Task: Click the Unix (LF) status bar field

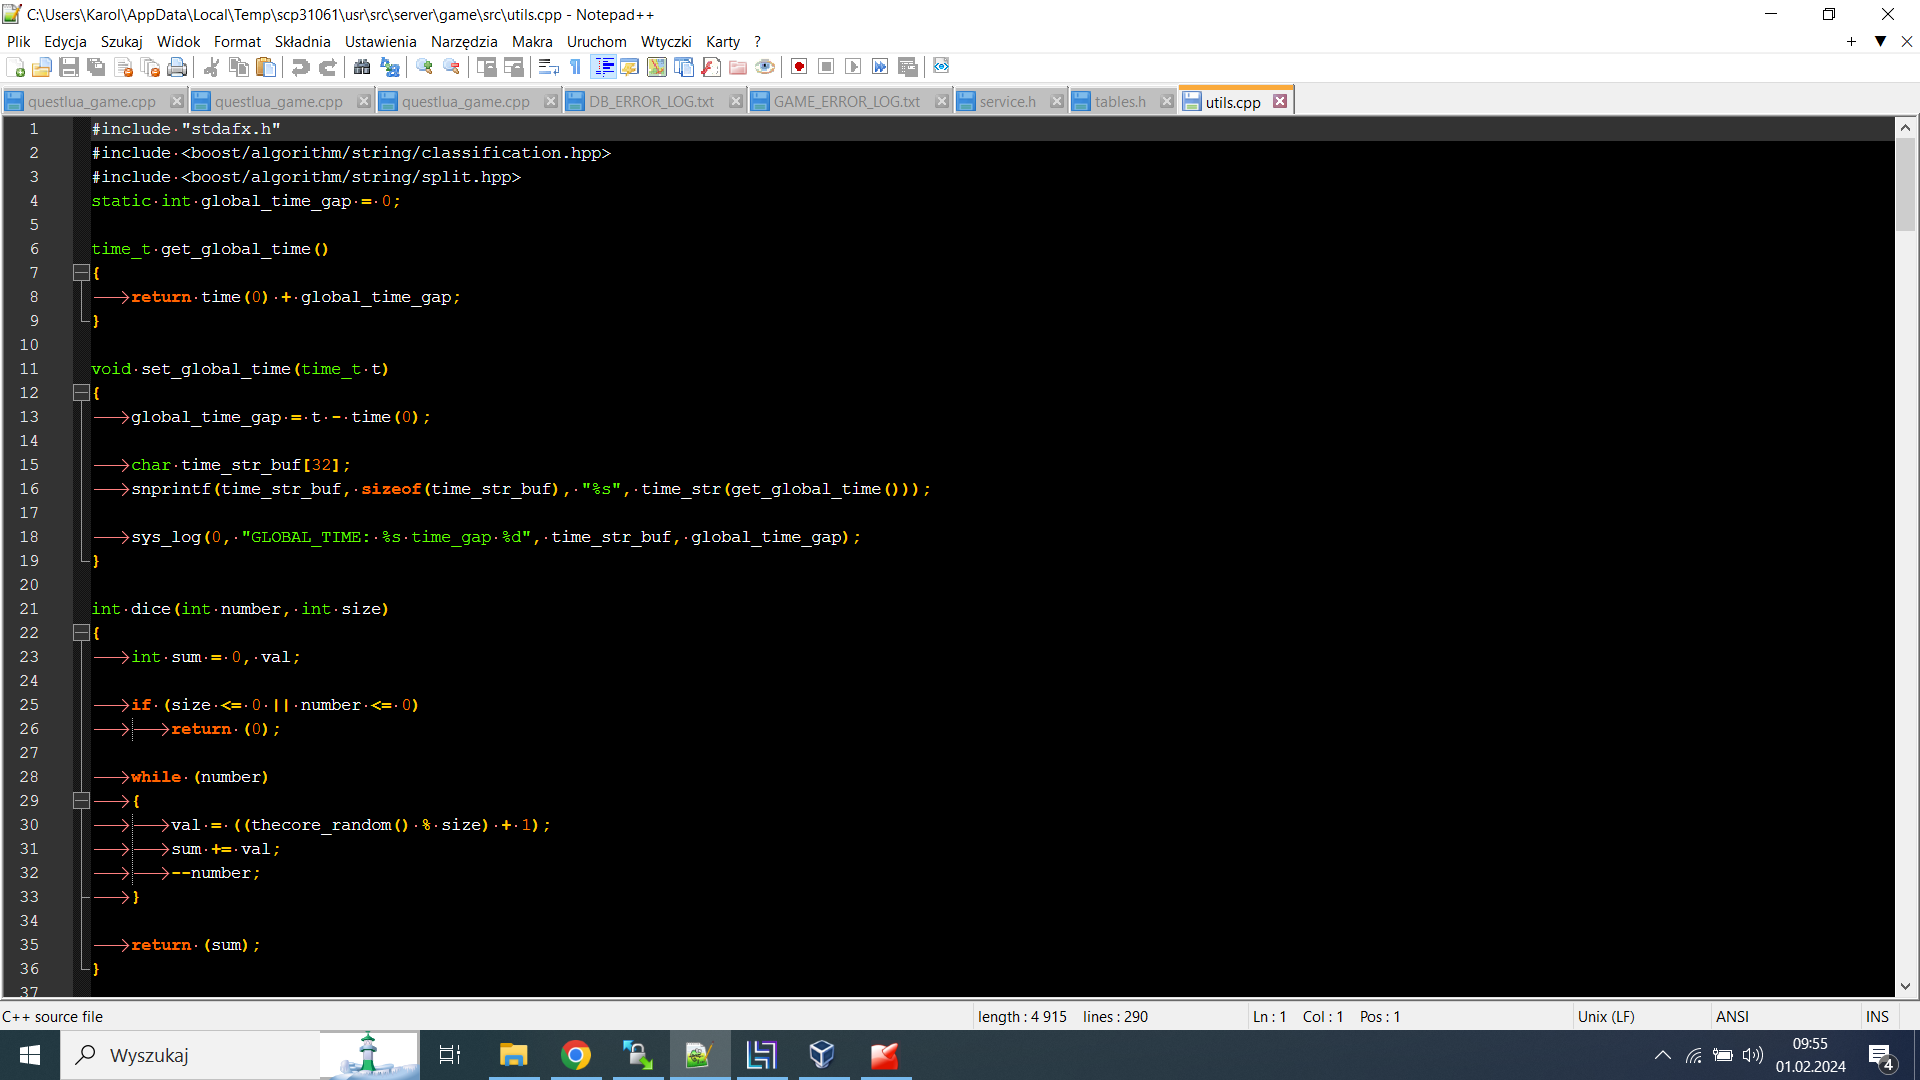Action: [1606, 1016]
